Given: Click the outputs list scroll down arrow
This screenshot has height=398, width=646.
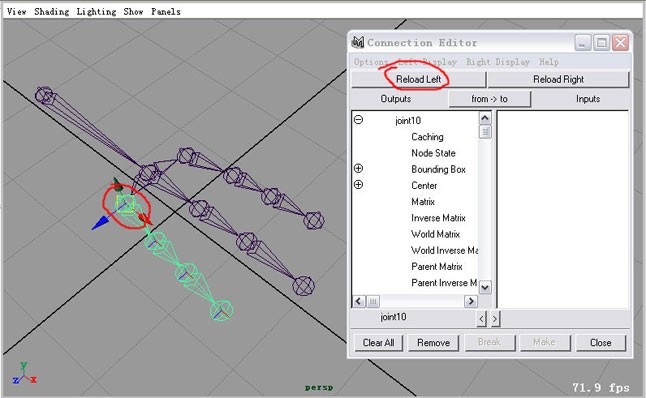Looking at the screenshot, I should (x=485, y=287).
